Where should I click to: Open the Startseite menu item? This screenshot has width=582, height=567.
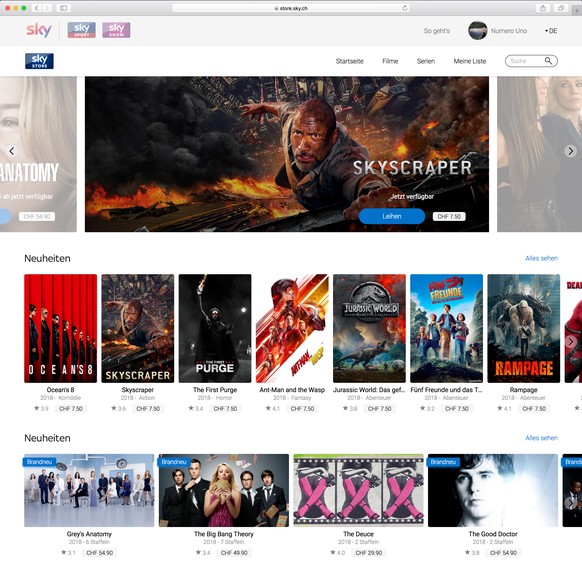(350, 61)
